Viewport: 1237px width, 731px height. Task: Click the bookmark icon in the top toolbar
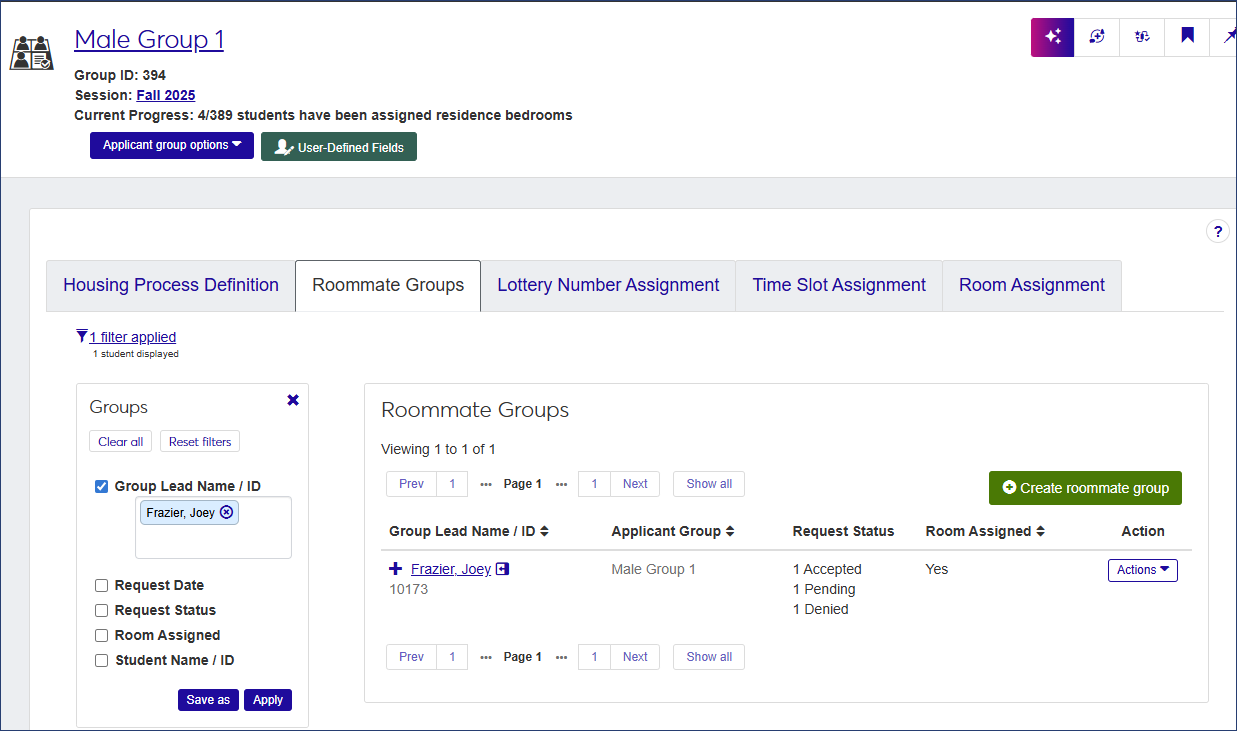pyautogui.click(x=1186, y=36)
